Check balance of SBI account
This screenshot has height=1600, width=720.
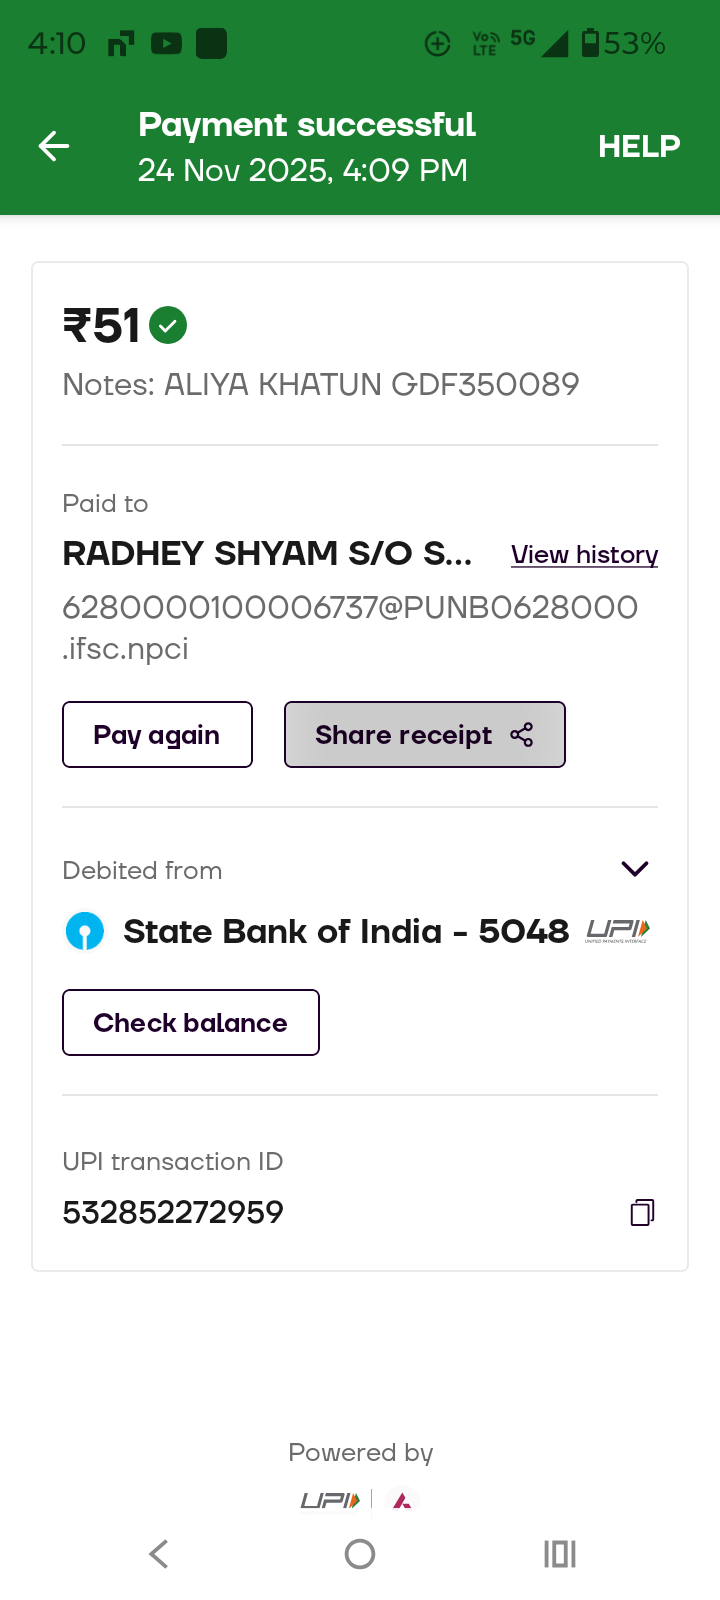pyautogui.click(x=190, y=1022)
